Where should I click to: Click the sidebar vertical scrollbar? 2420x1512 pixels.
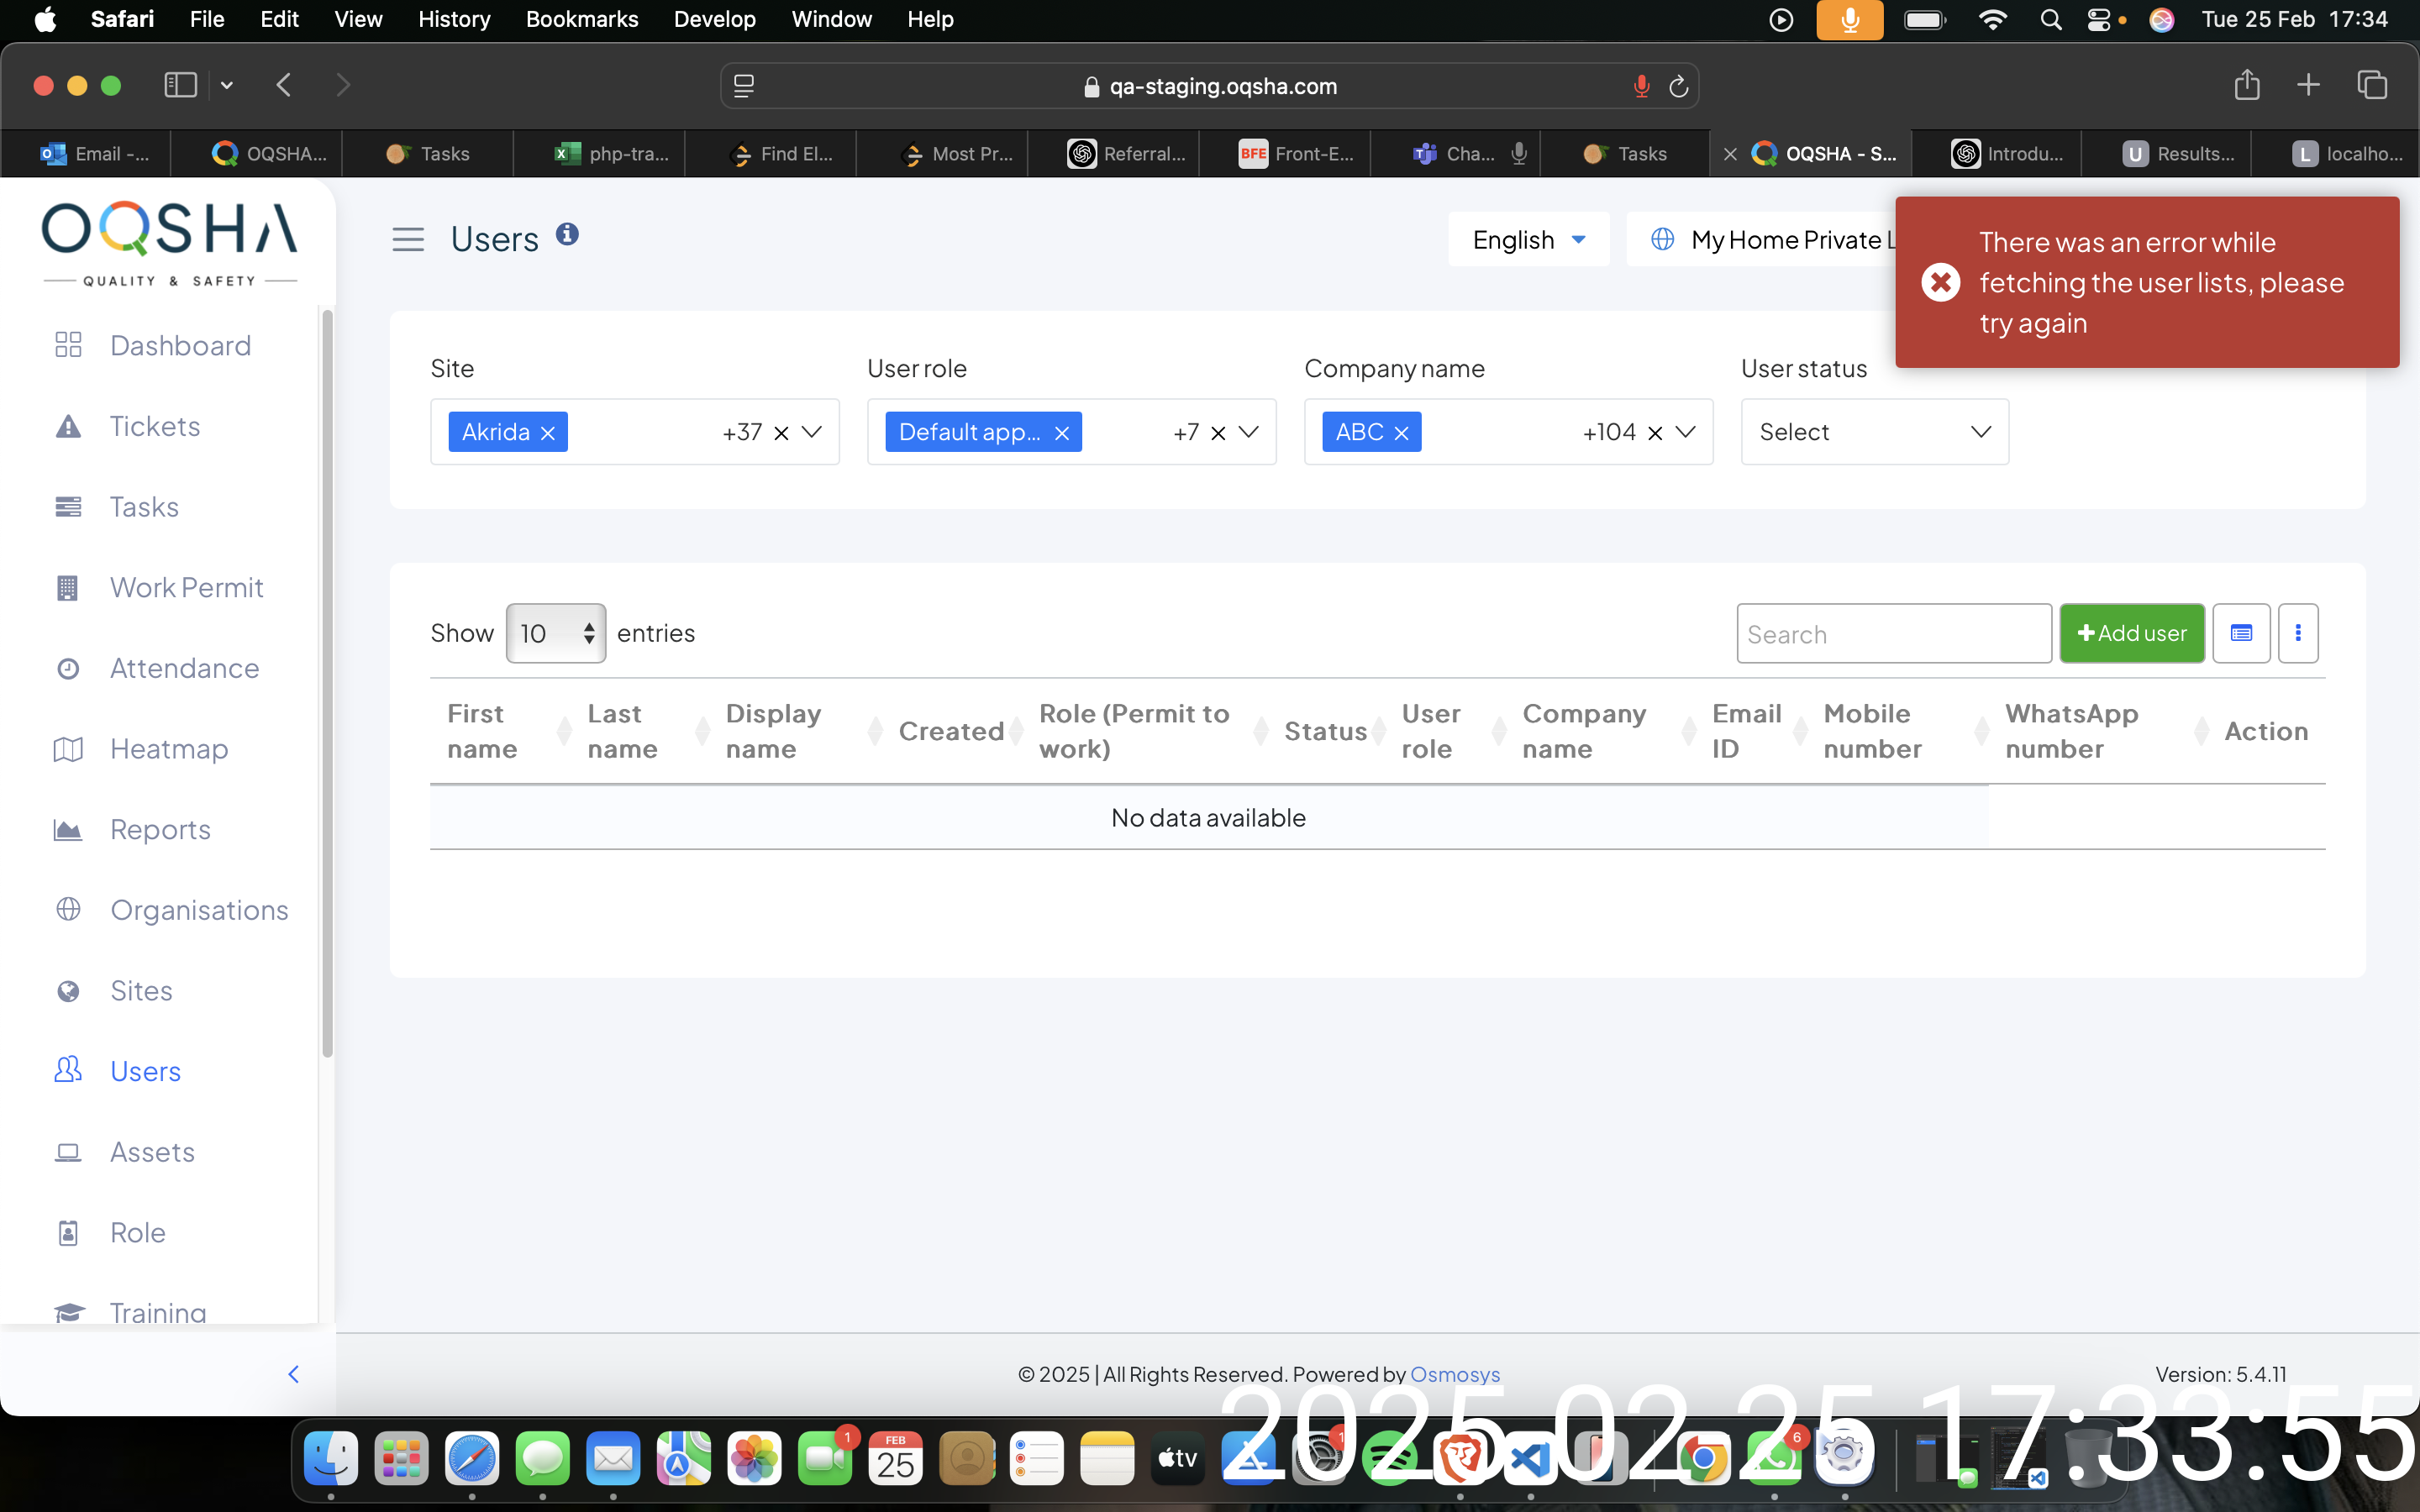327,684
